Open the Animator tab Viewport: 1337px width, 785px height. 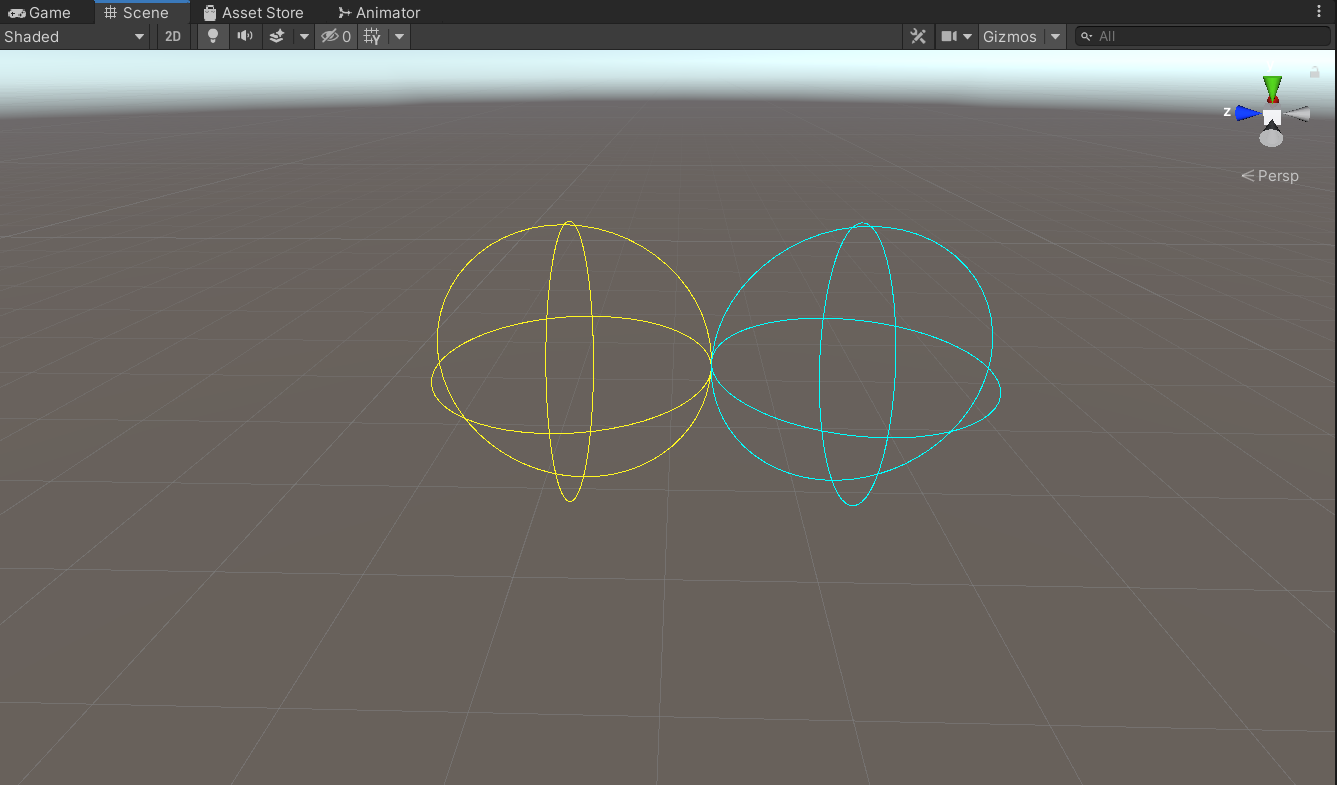tap(379, 13)
